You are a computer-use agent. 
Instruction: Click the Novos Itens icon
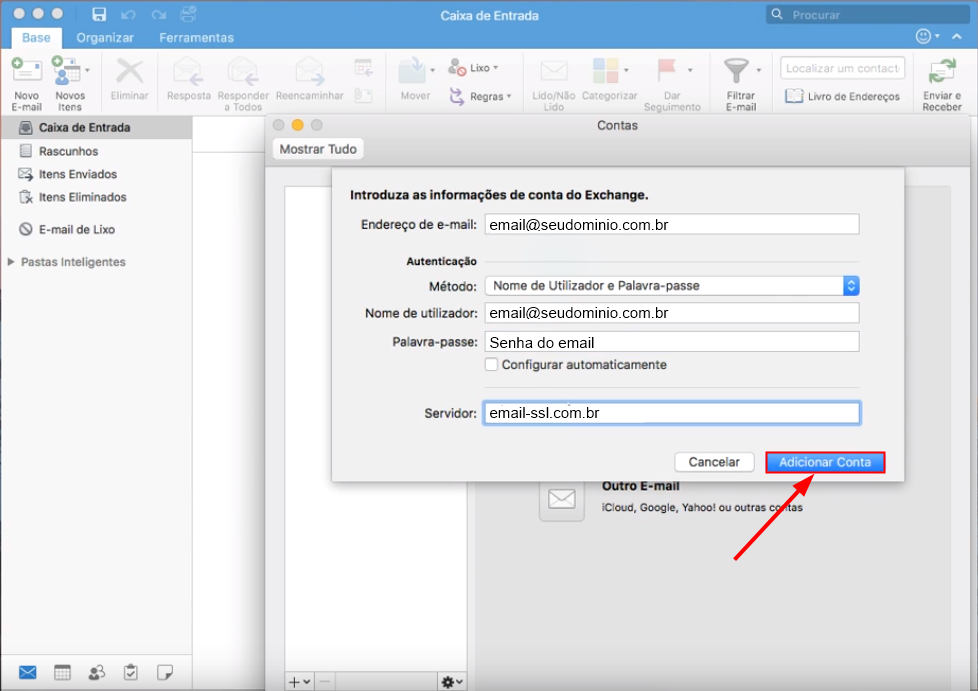66,70
